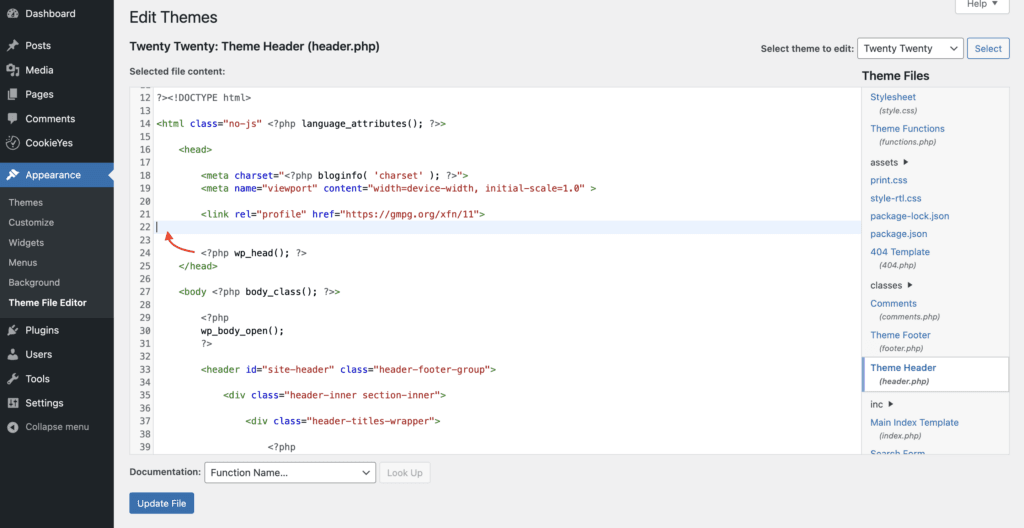Click the header id="site-header" line

click(348, 369)
